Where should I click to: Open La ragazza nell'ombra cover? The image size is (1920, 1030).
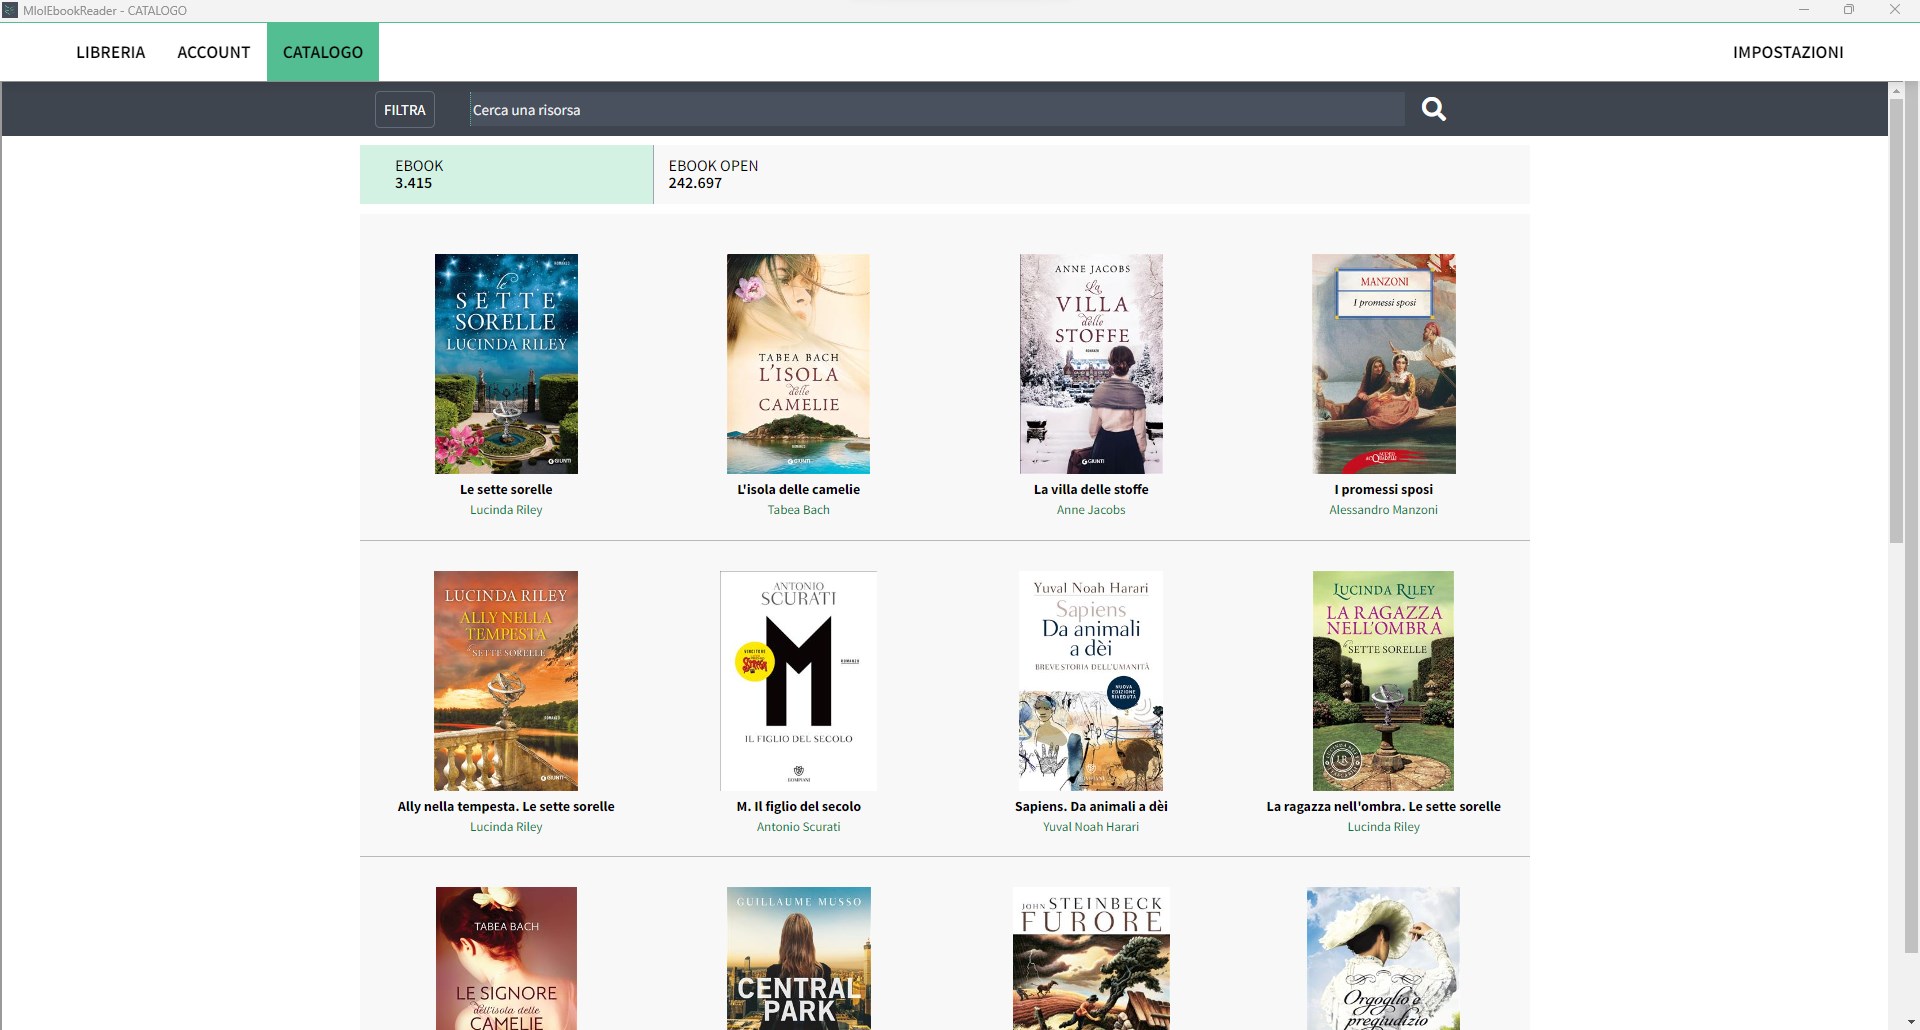pos(1384,681)
